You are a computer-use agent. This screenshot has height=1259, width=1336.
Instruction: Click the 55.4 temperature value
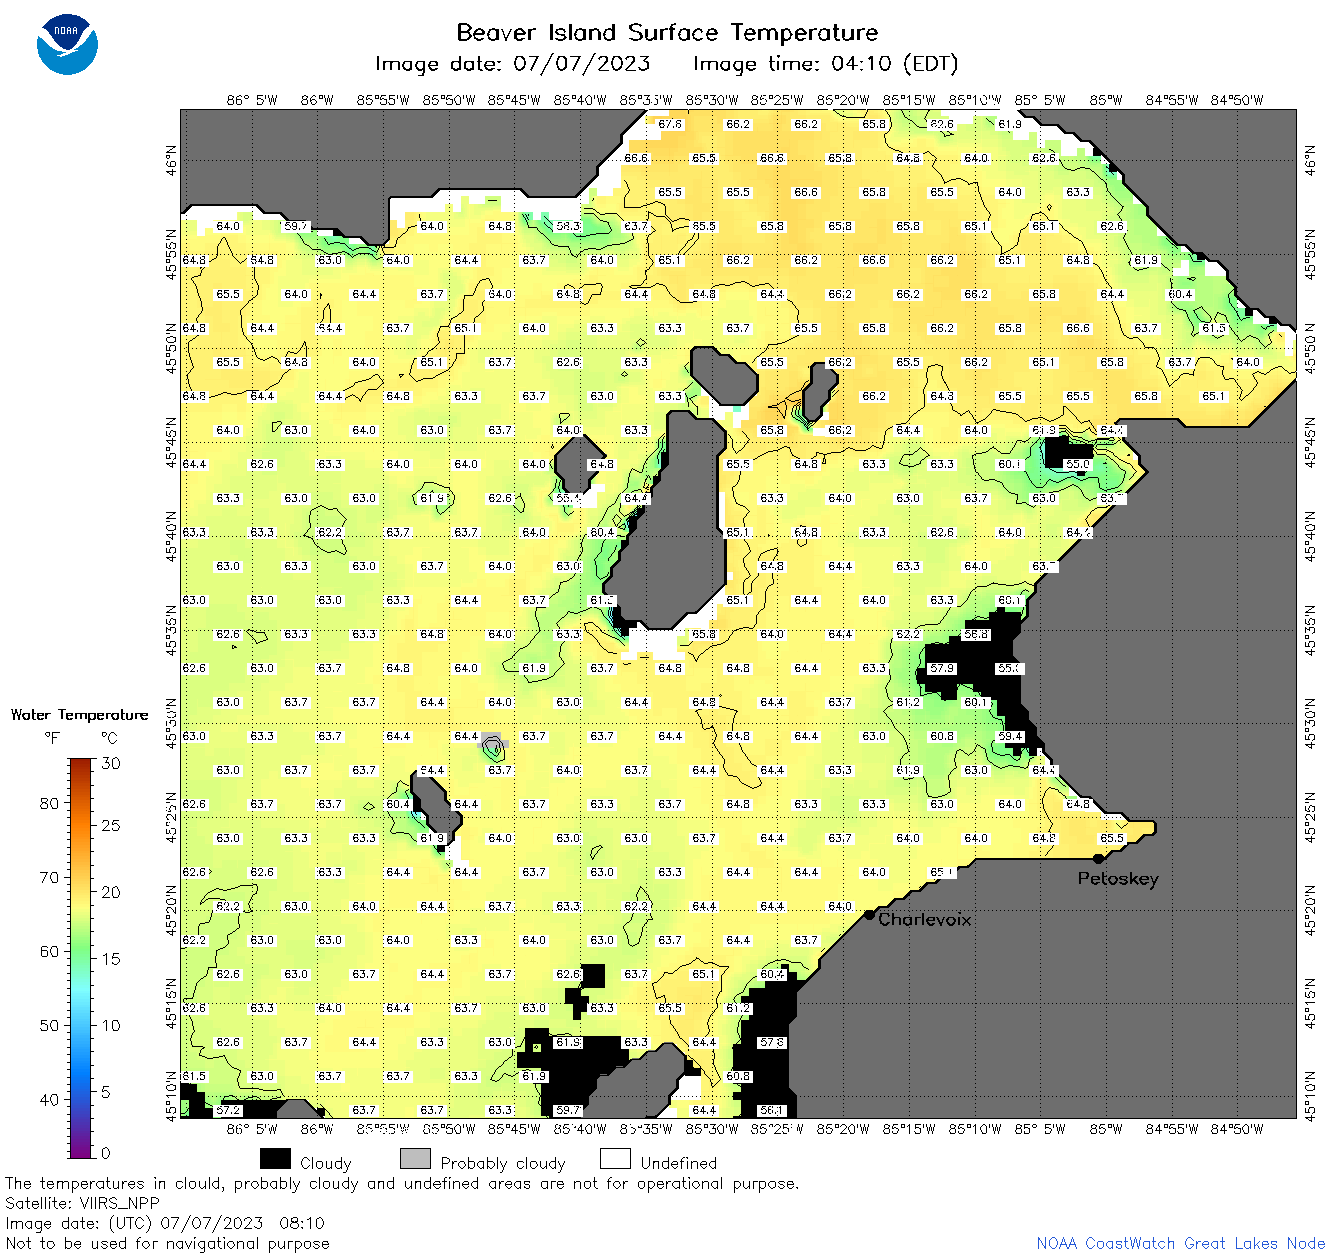(x=568, y=498)
